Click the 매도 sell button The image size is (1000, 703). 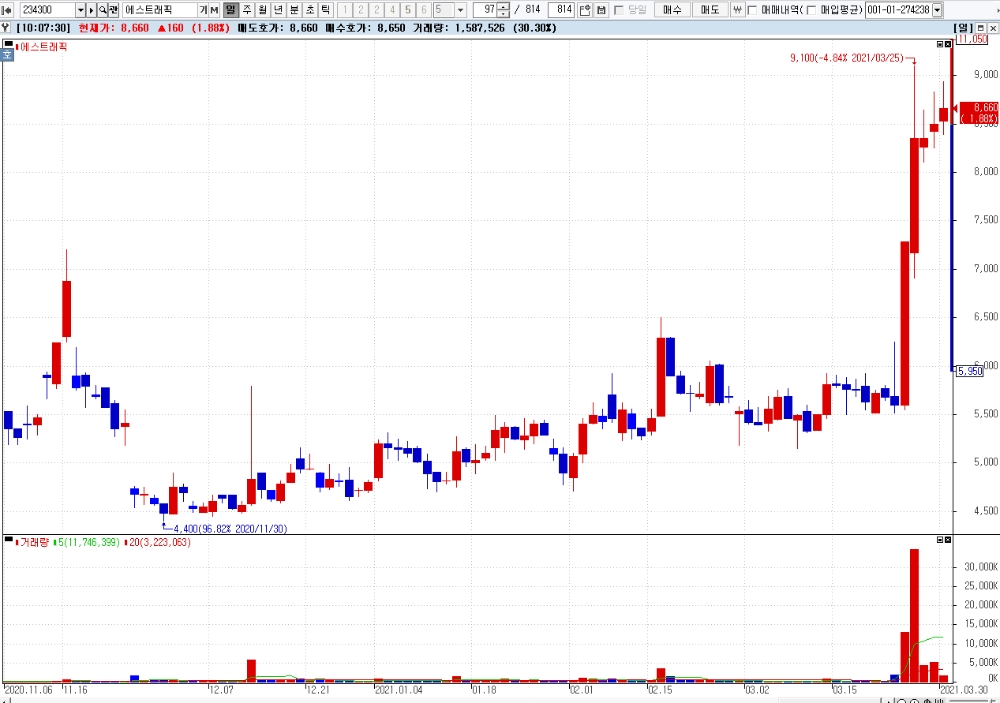pyautogui.click(x=709, y=10)
